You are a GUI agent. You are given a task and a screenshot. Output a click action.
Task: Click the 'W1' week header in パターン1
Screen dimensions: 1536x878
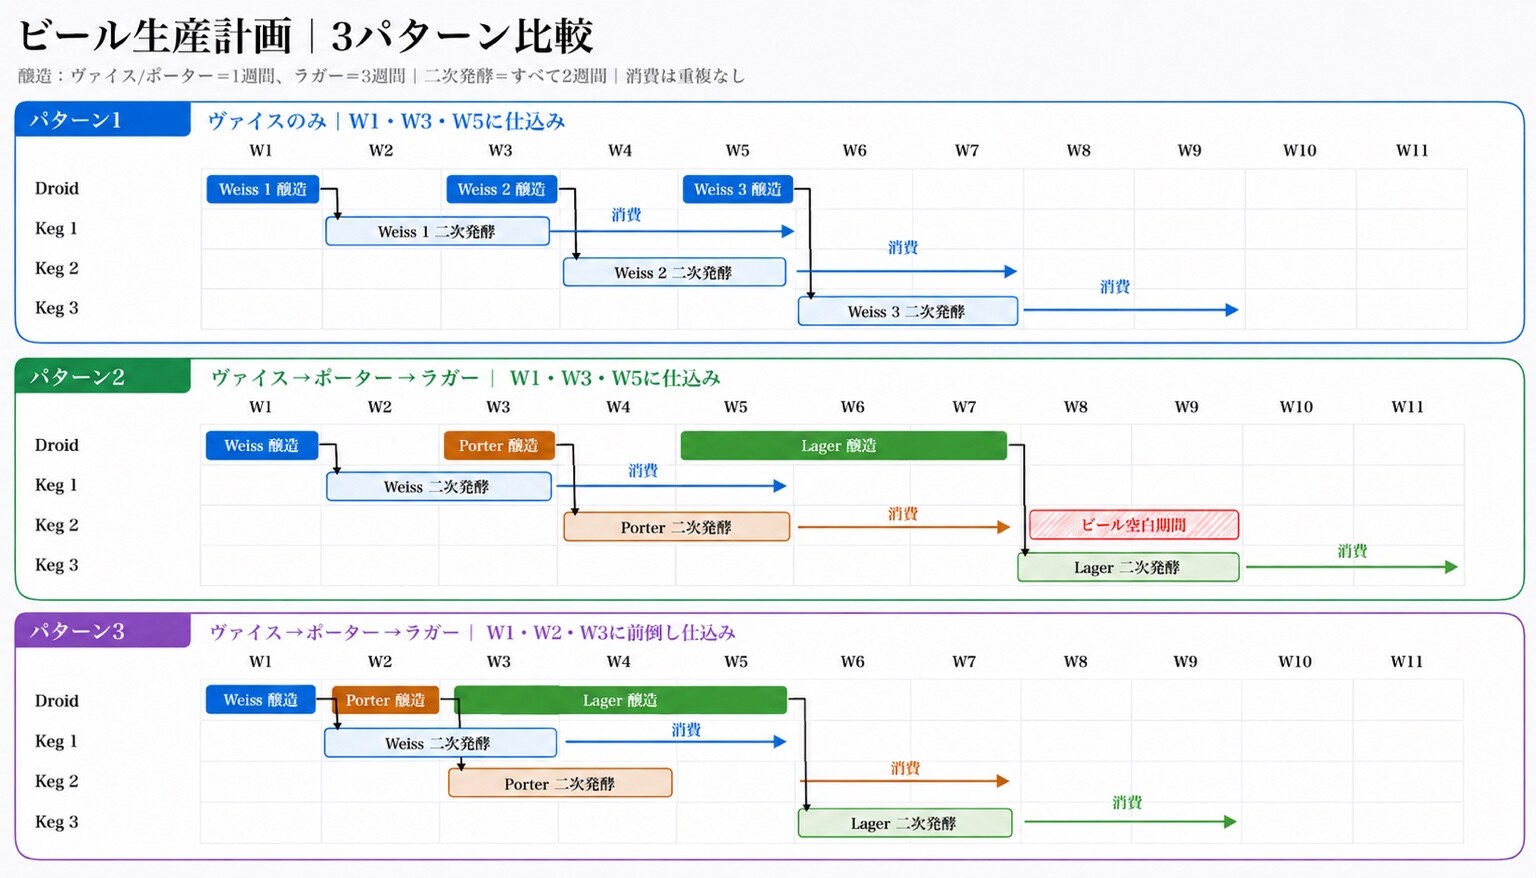261,150
